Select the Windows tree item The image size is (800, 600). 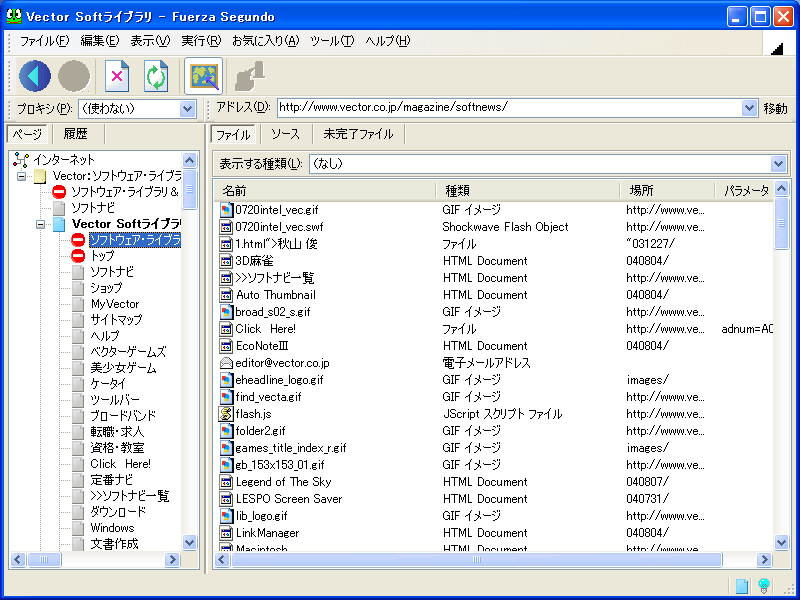112,528
